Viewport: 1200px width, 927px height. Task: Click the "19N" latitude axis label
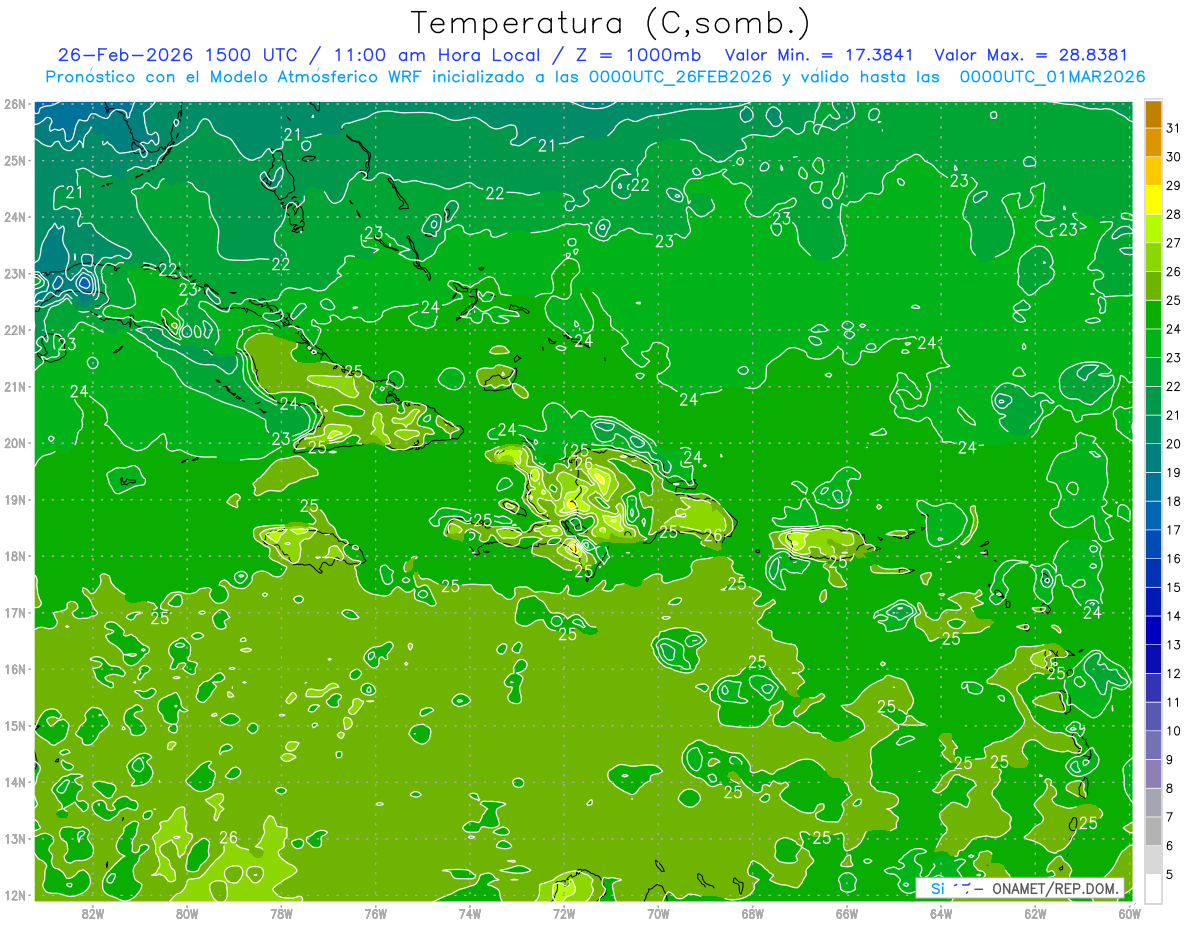click(15, 499)
